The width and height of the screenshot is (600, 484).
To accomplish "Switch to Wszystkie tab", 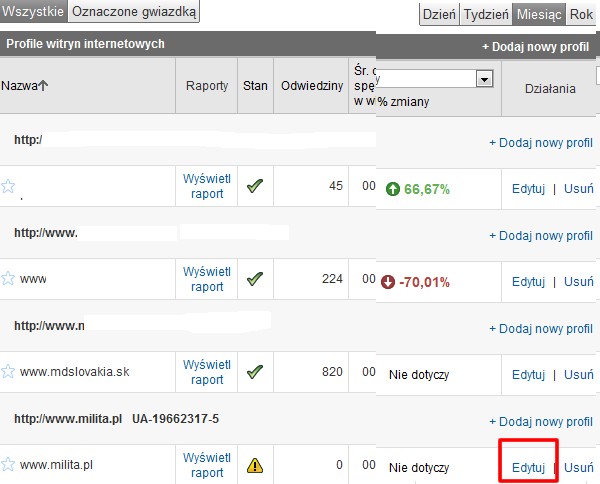I will (x=33, y=11).
